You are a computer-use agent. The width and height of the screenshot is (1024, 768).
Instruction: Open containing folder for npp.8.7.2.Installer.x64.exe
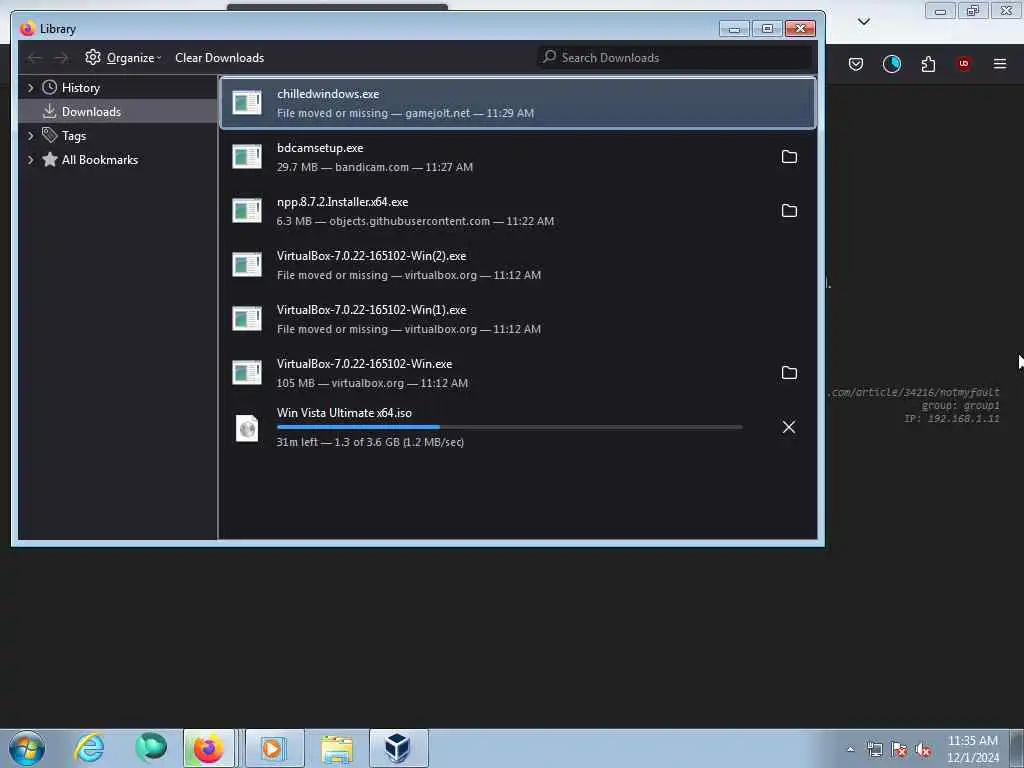tap(789, 211)
